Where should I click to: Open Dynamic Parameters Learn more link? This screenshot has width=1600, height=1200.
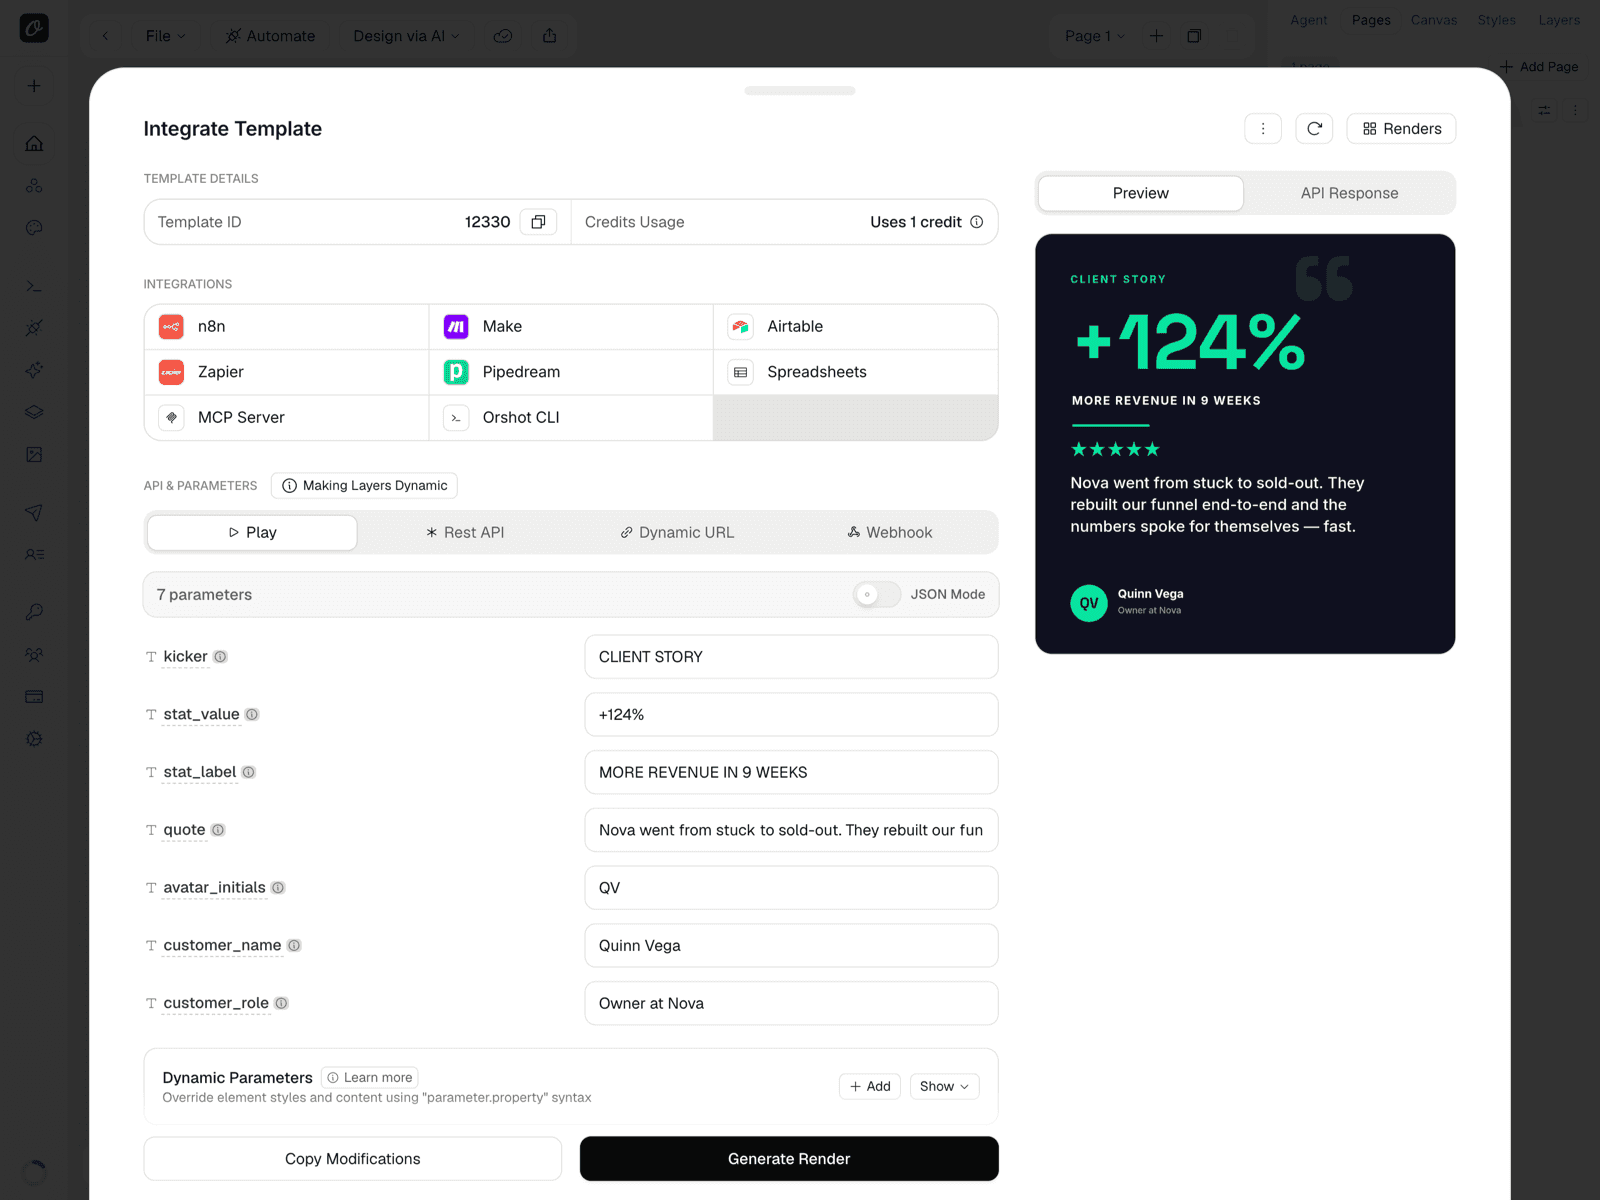coord(369,1078)
